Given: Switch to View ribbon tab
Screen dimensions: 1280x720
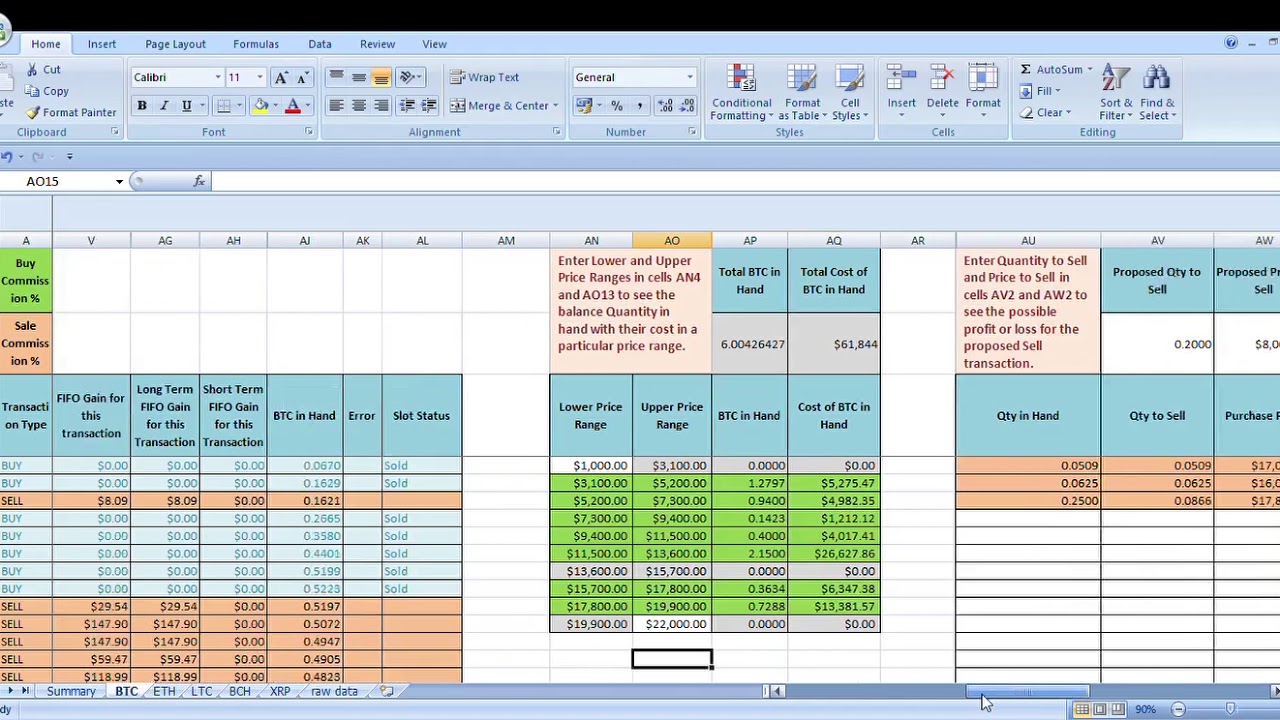Looking at the screenshot, I should [434, 44].
